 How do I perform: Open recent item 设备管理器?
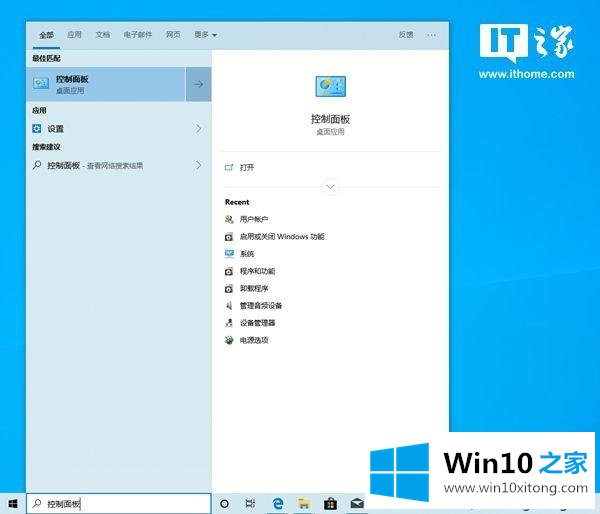257,323
